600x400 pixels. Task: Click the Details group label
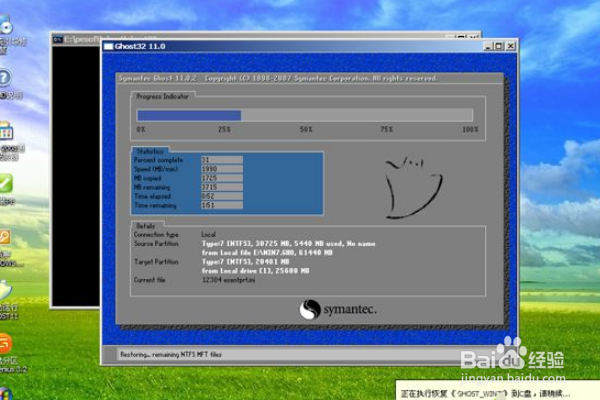click(145, 226)
